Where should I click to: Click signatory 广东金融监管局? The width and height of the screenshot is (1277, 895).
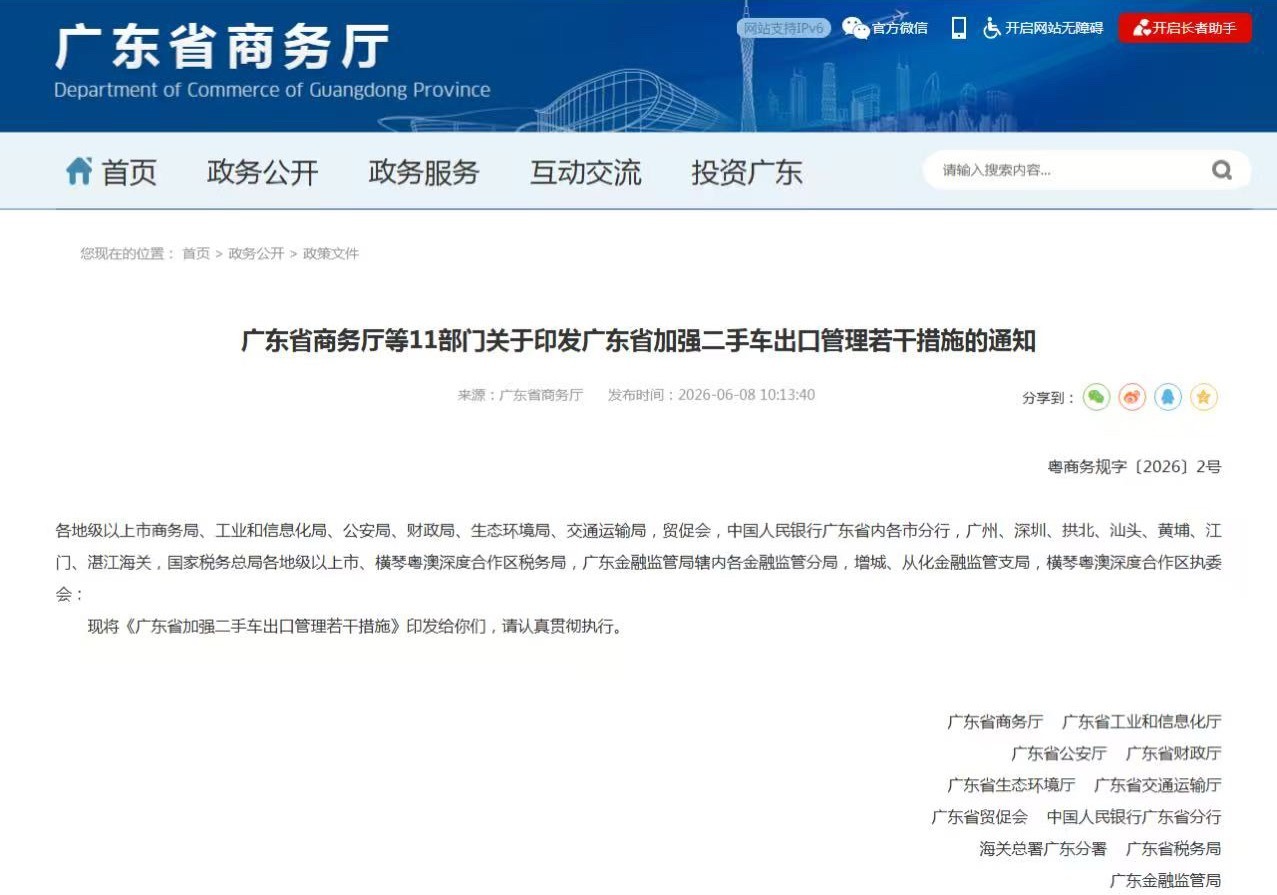pyautogui.click(x=1165, y=881)
